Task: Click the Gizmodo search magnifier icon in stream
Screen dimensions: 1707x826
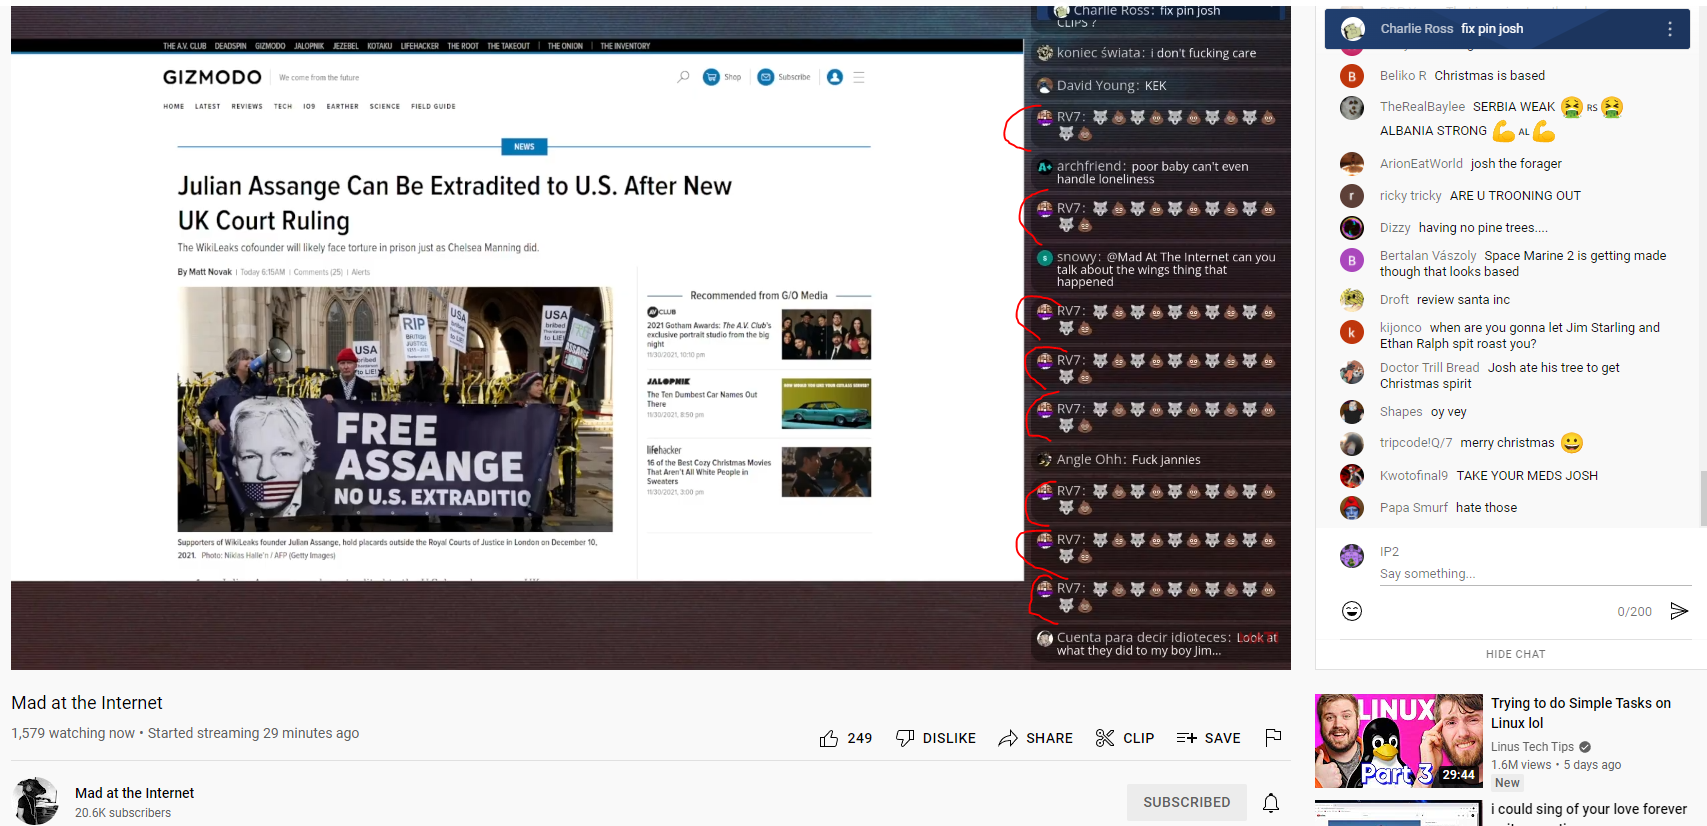Action: [683, 77]
